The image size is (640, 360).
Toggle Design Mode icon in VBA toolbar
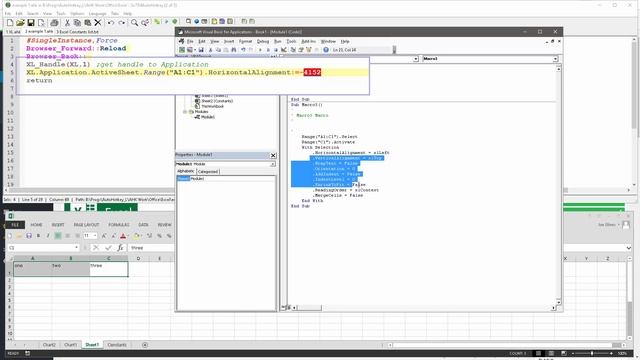(284, 50)
